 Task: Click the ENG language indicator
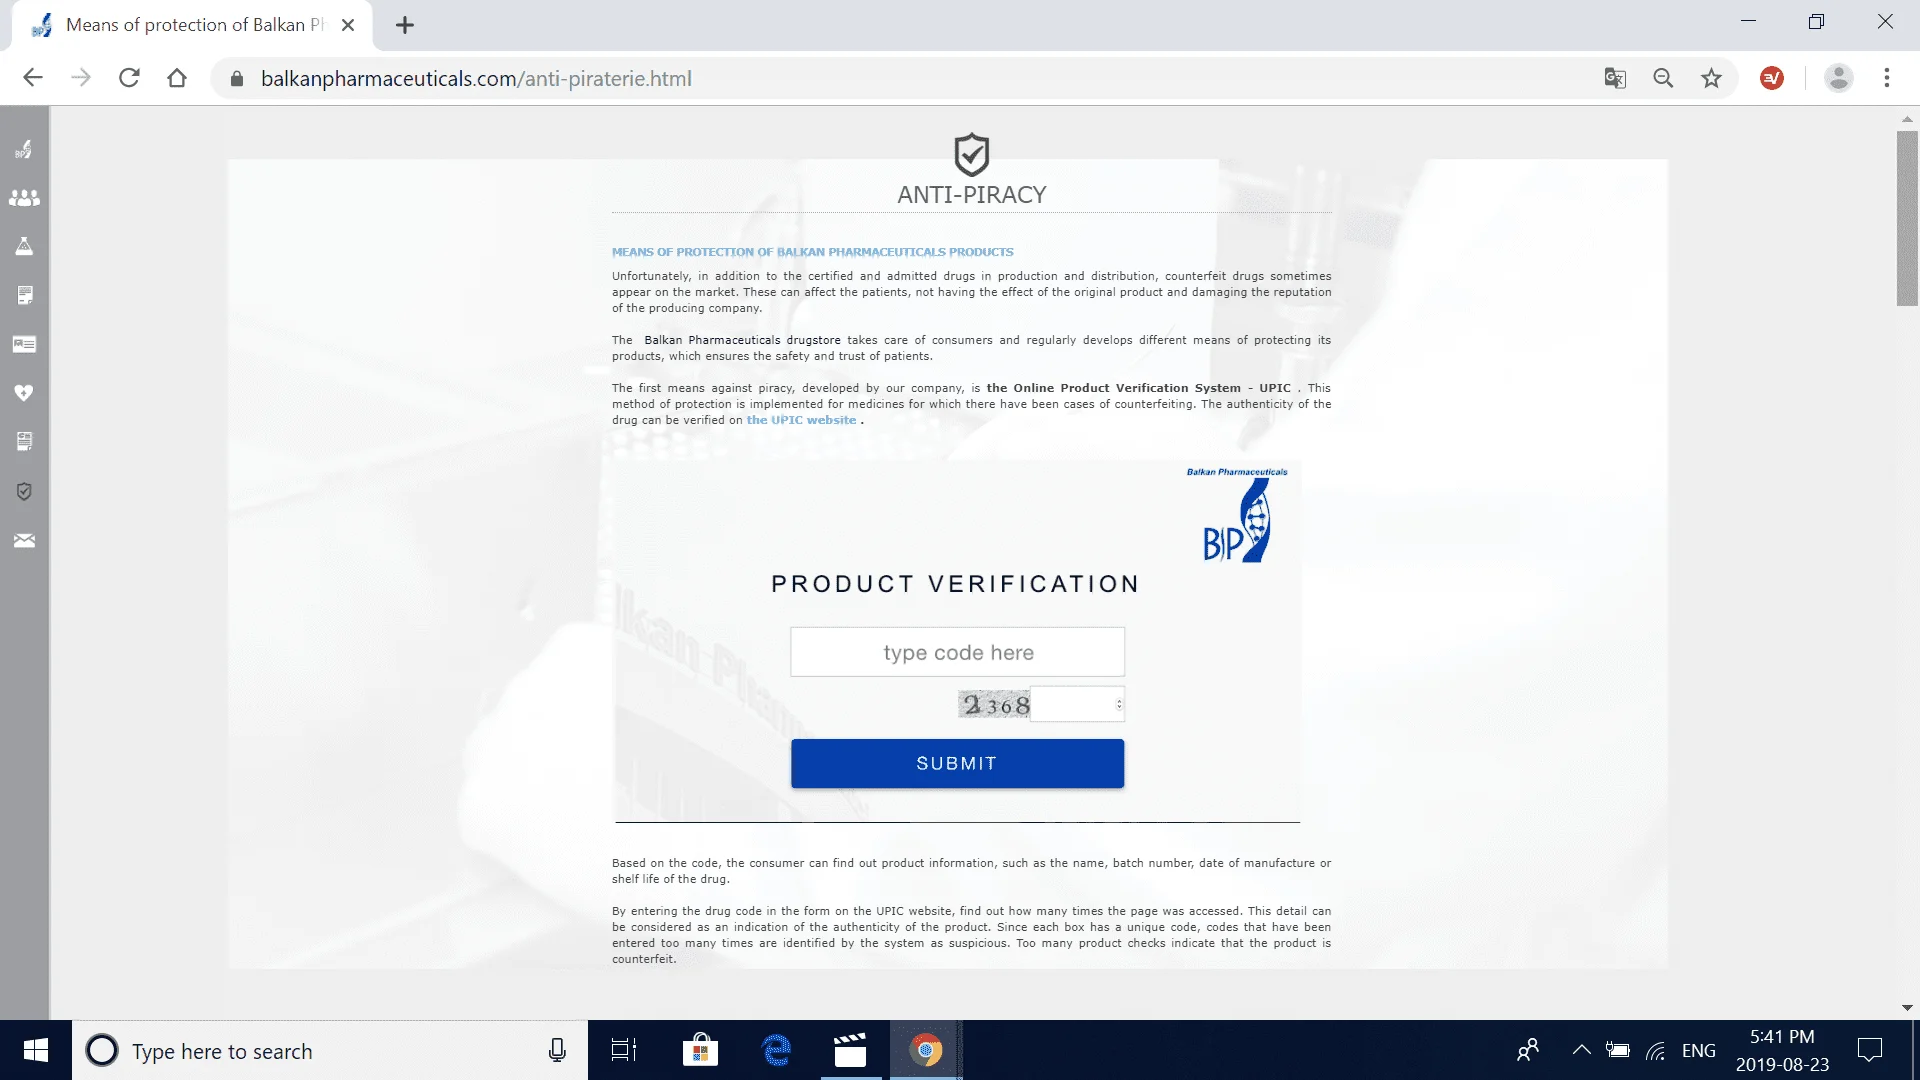coord(1699,1050)
